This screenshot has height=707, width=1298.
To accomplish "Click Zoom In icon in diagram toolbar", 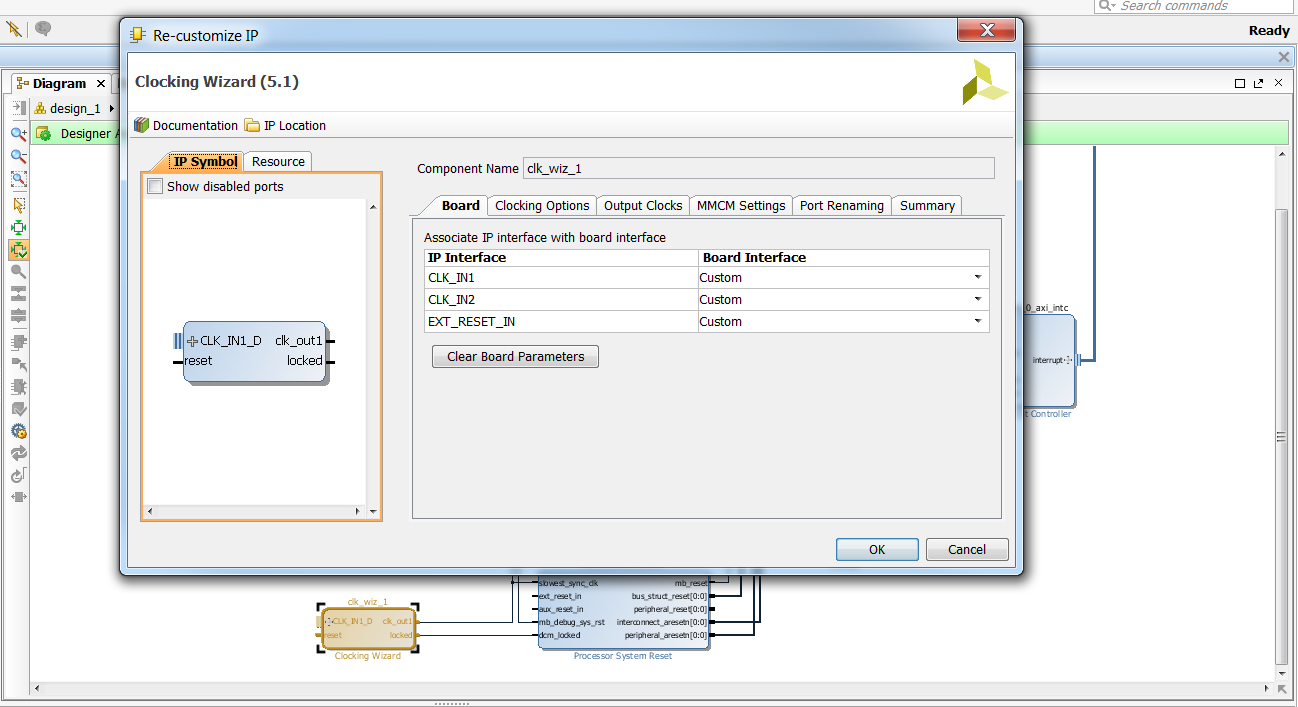I will [18, 133].
